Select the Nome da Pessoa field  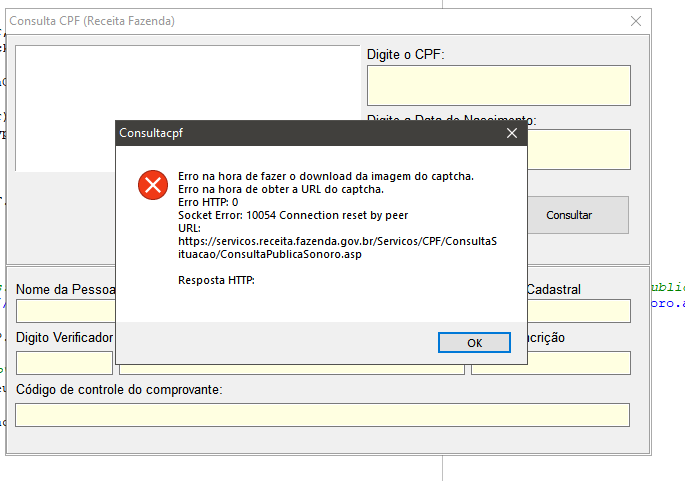pos(66,311)
